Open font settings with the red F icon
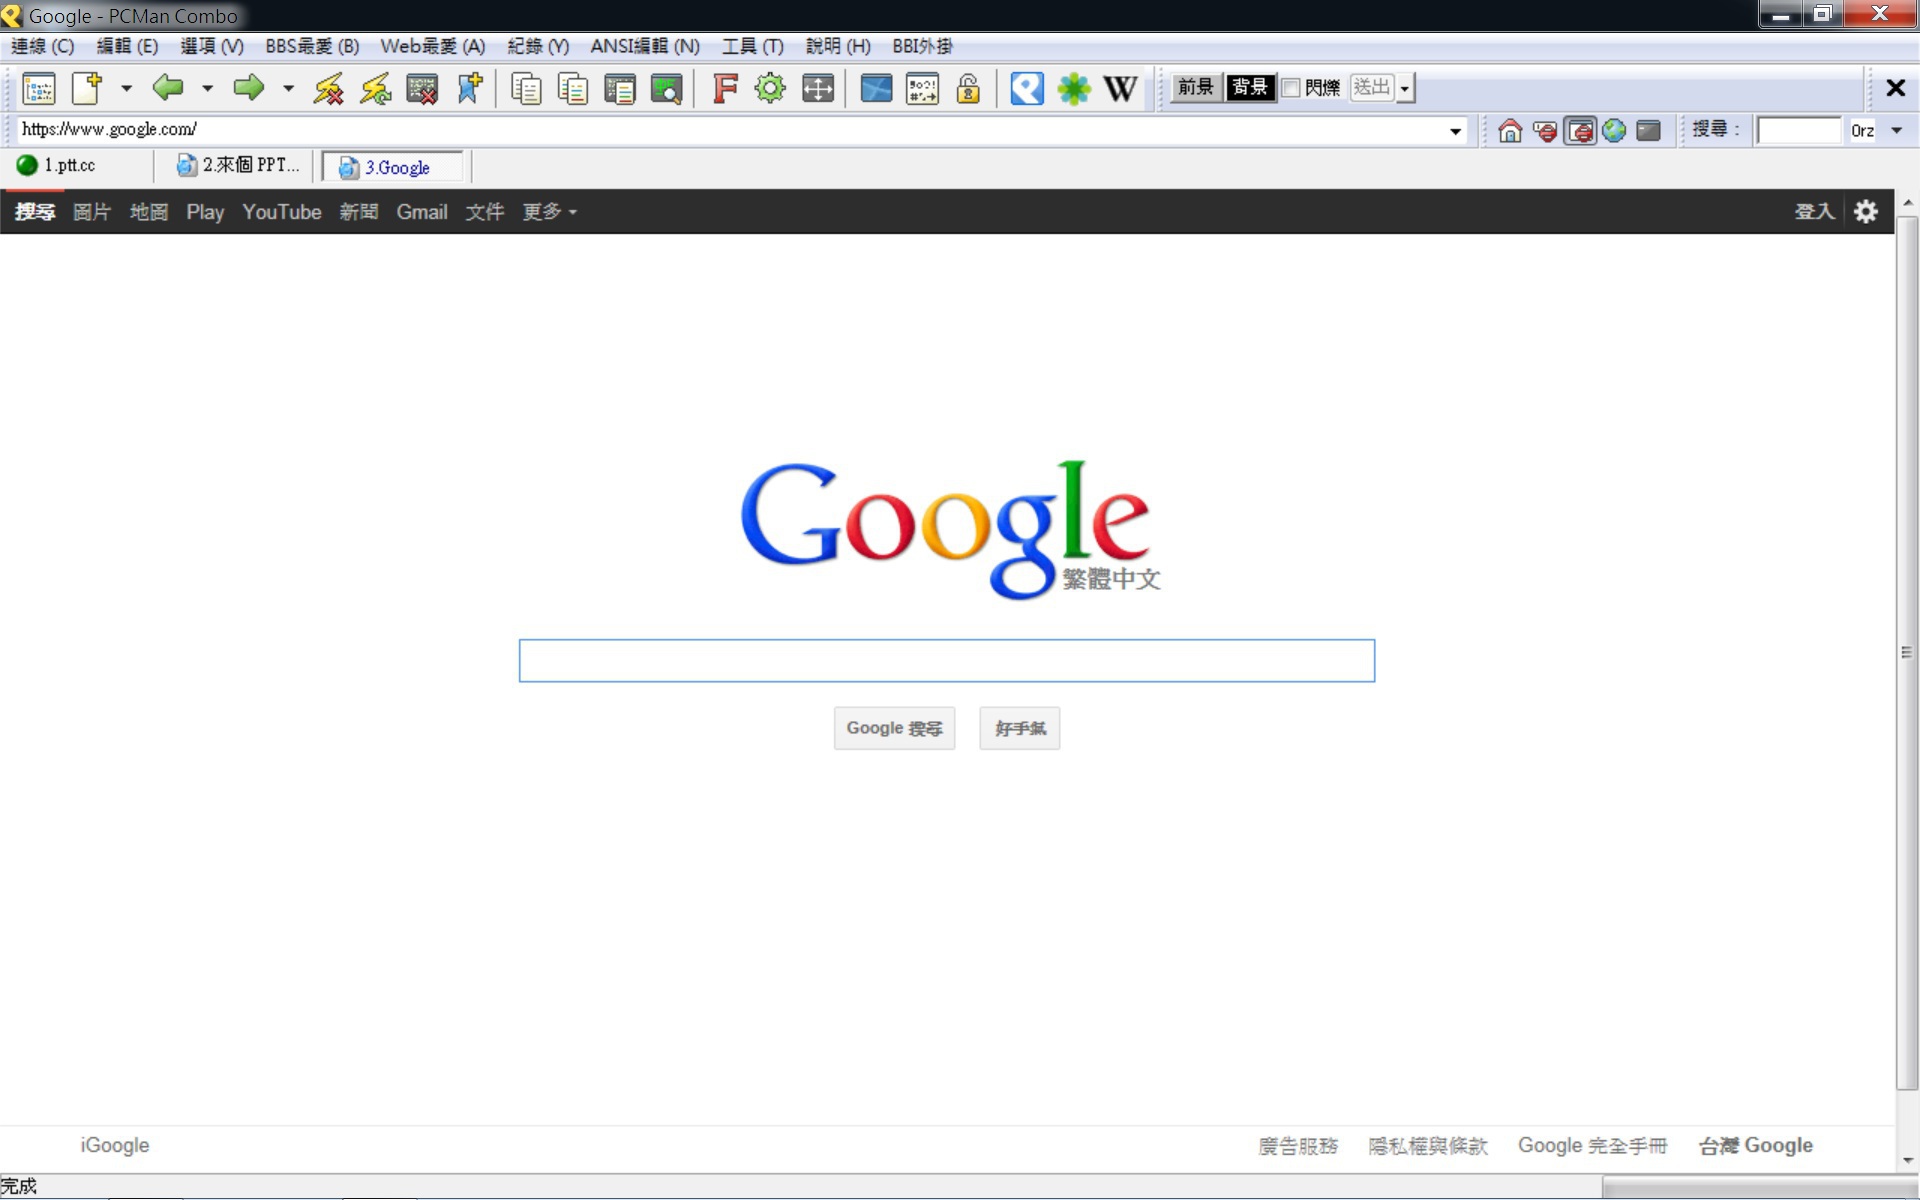This screenshot has width=1920, height=1200. pyautogui.click(x=724, y=89)
